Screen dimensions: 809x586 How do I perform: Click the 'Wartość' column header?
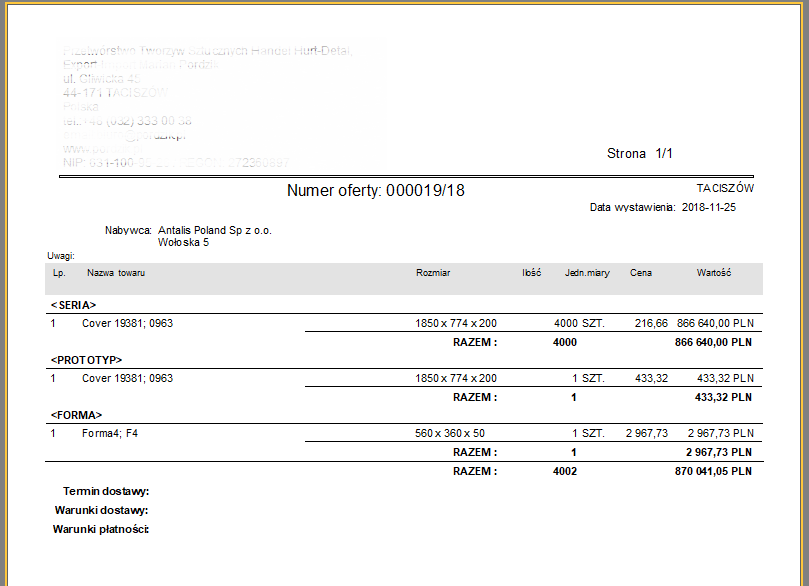(x=715, y=272)
